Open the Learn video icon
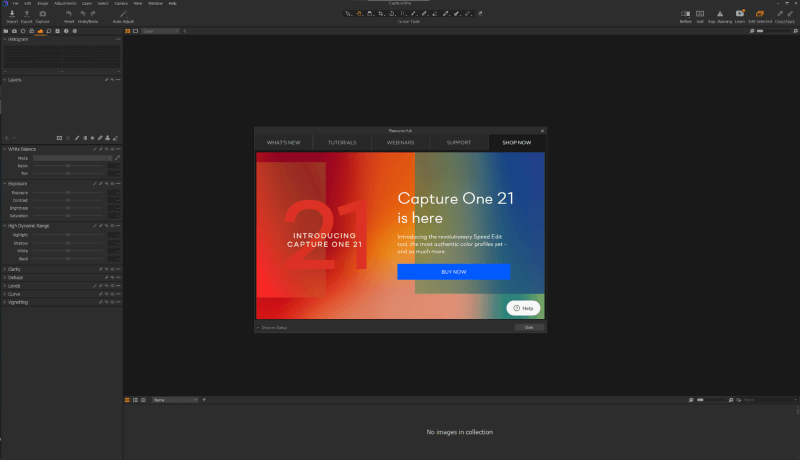 click(x=740, y=13)
